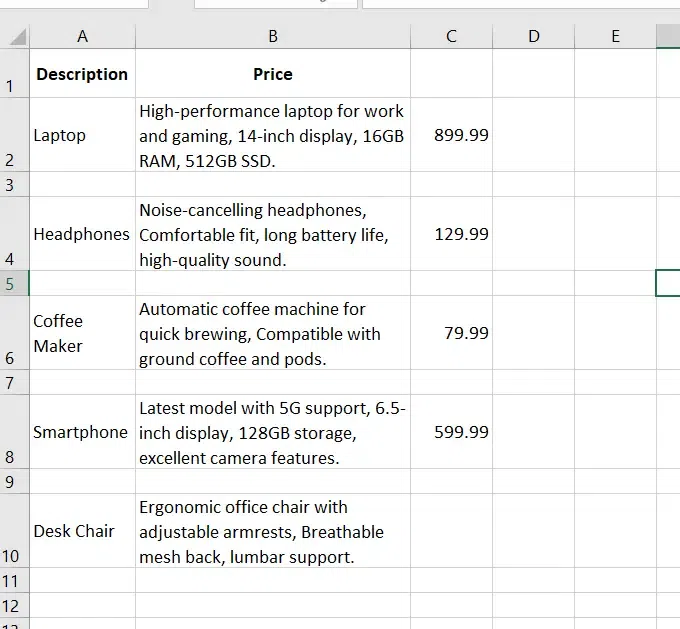The height and width of the screenshot is (629, 680).
Task: Select row 3 header
Action: tap(14, 184)
